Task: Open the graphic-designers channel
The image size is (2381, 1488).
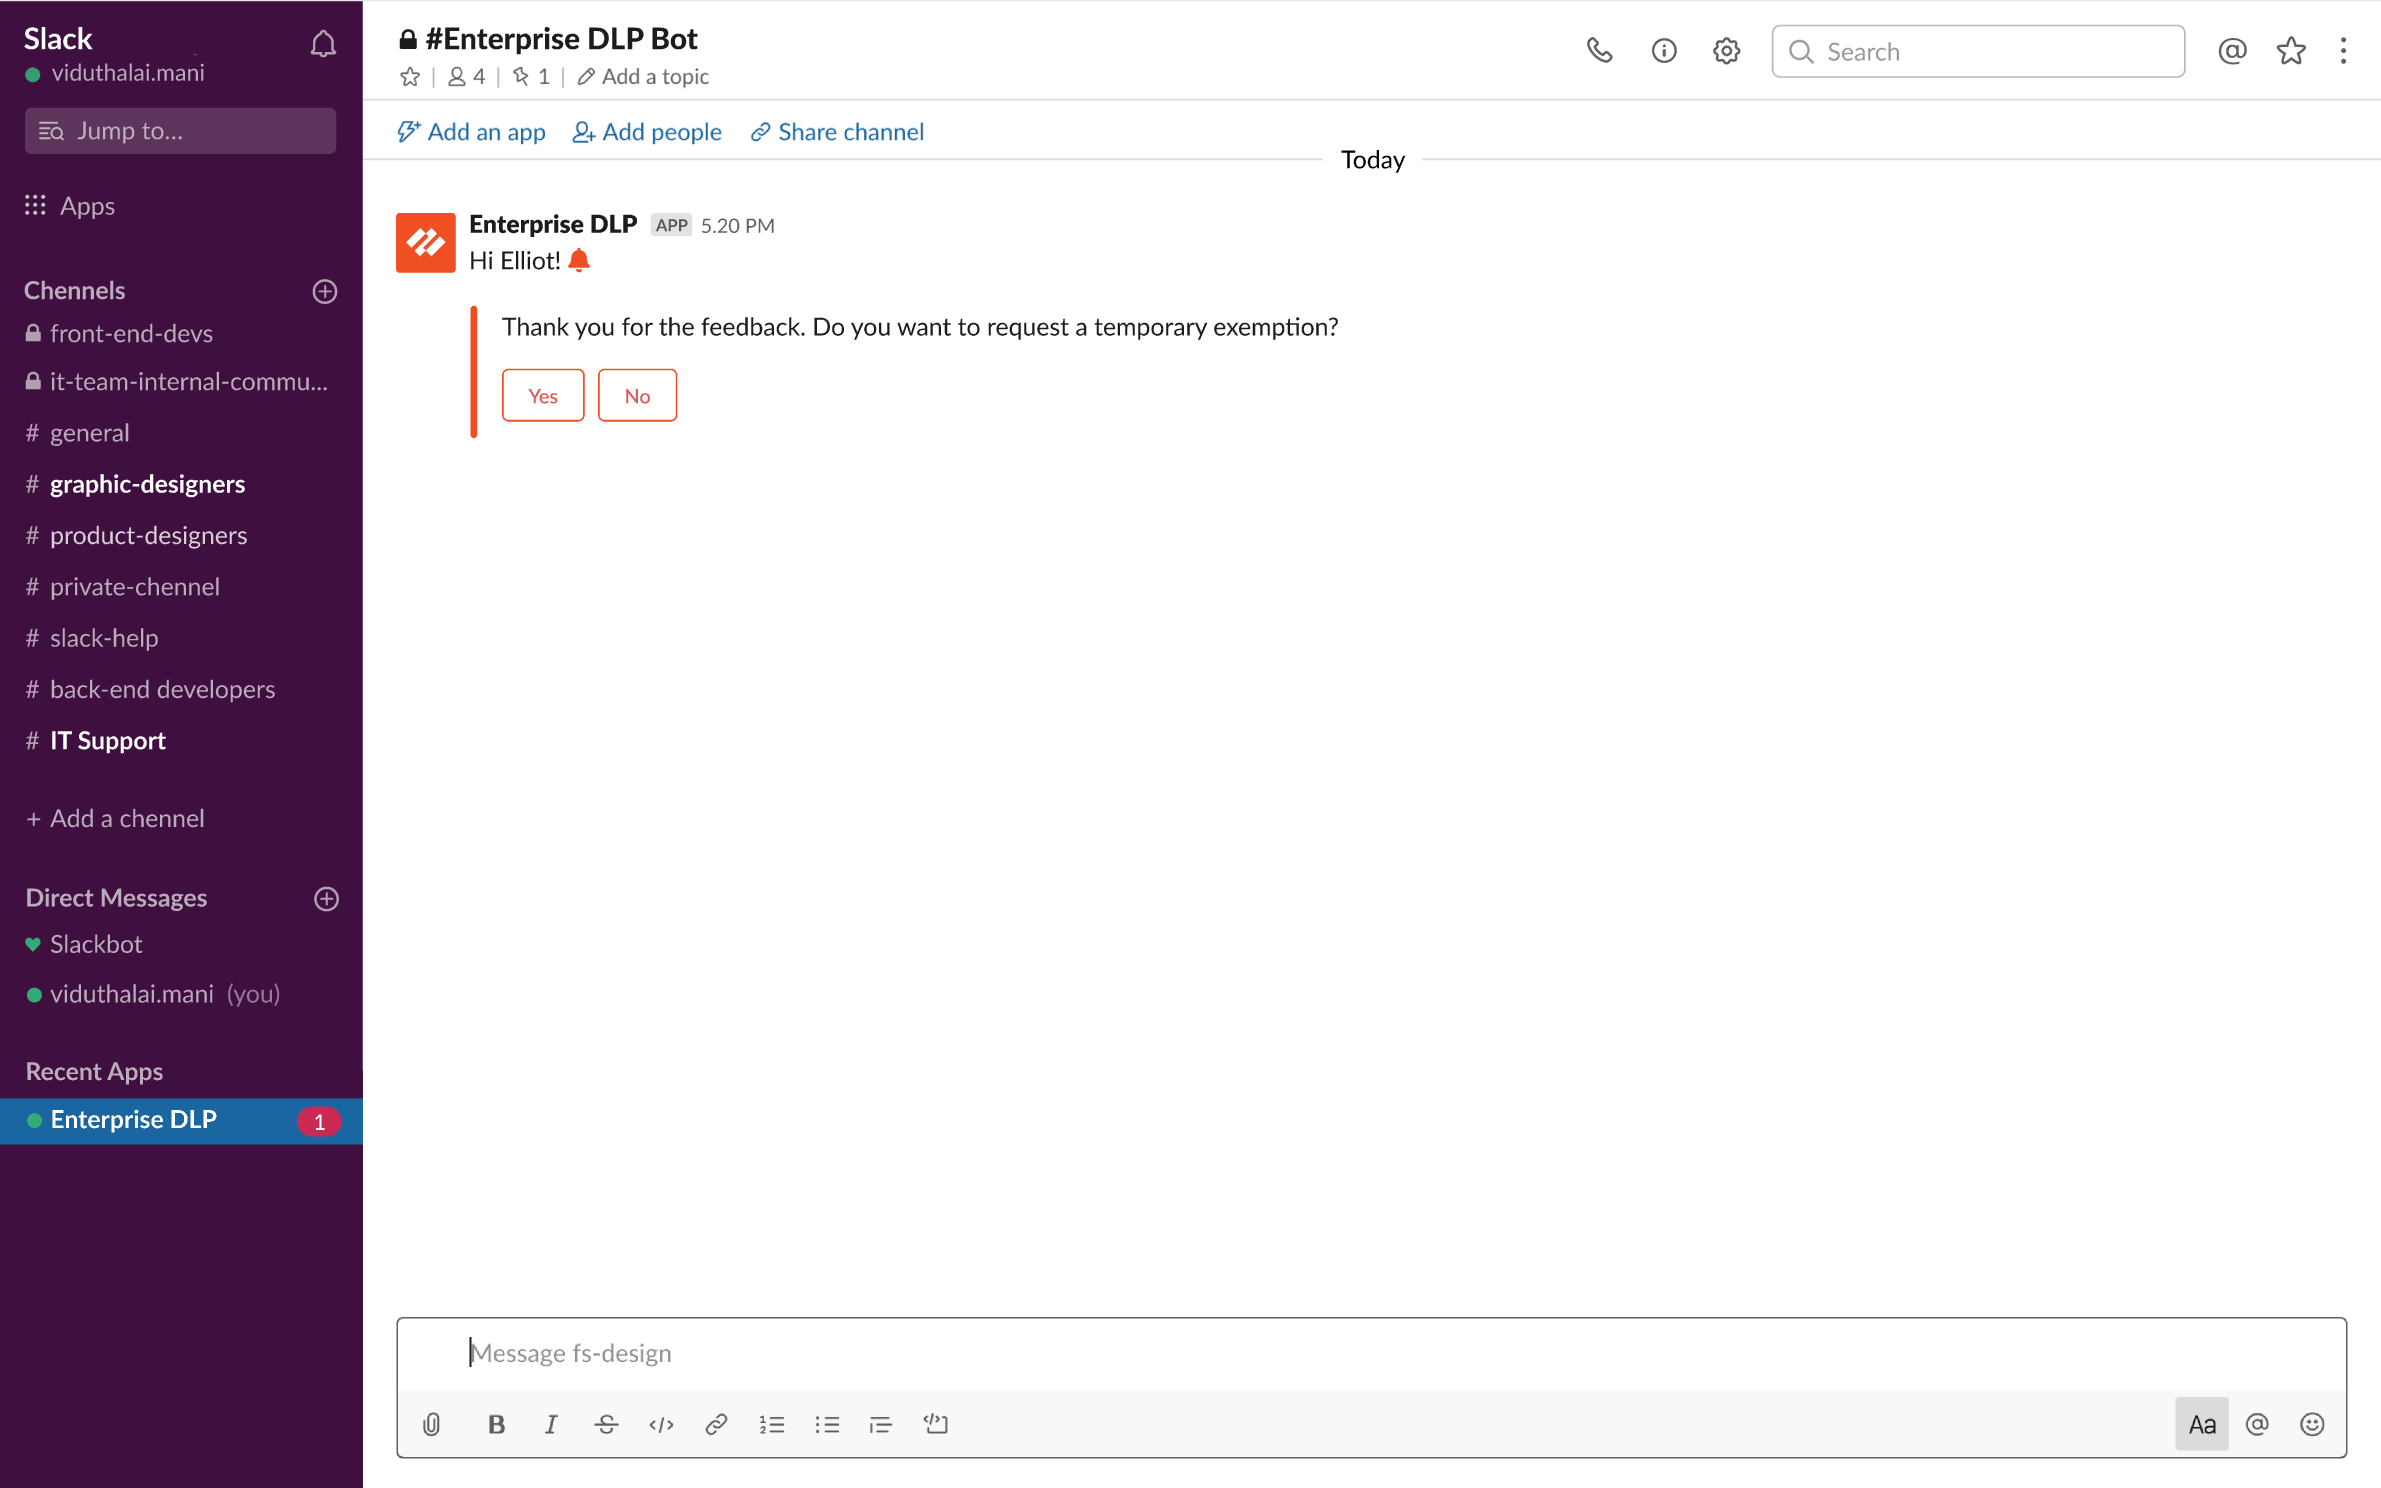Action: (x=147, y=484)
